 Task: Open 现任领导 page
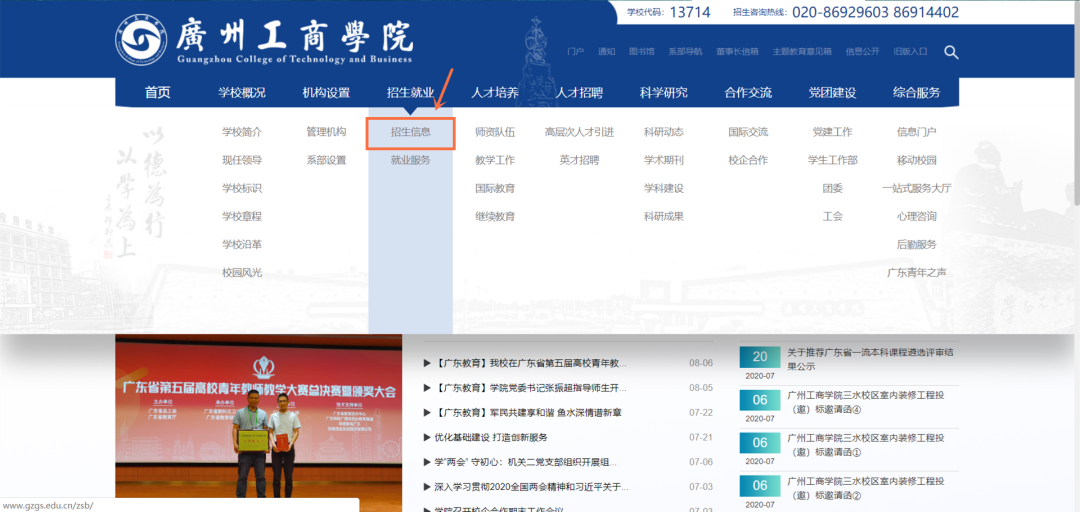242,161
